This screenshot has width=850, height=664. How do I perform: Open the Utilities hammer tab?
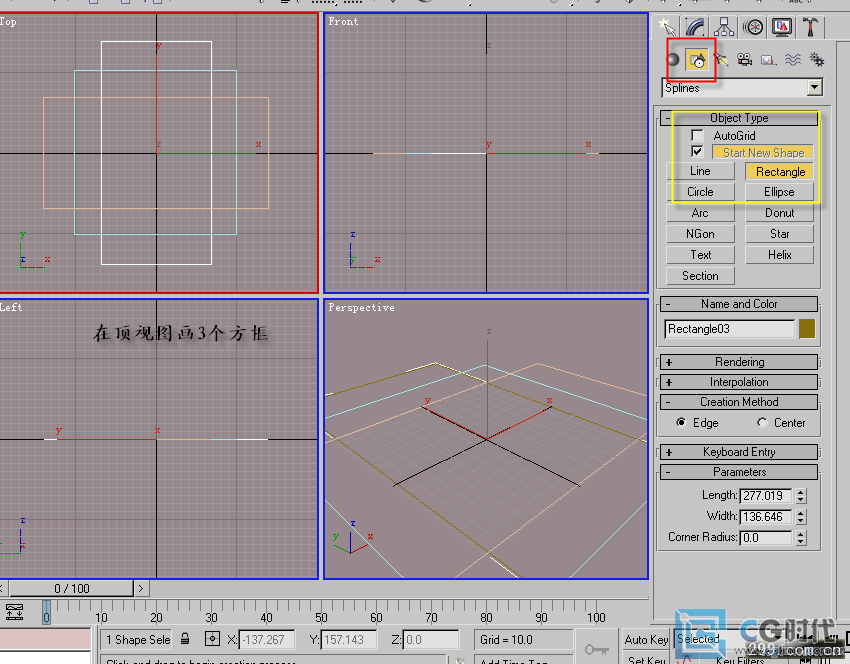[810, 27]
